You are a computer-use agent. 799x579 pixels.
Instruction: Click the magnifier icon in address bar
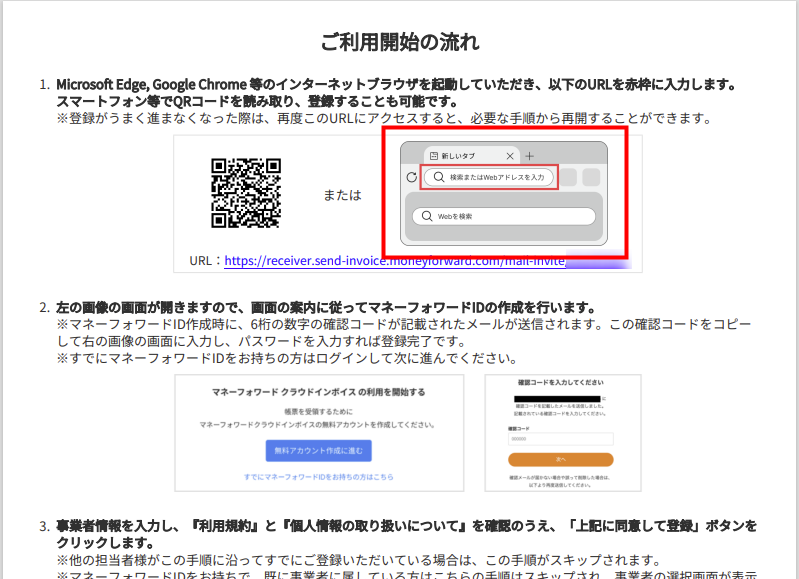pyautogui.click(x=438, y=177)
